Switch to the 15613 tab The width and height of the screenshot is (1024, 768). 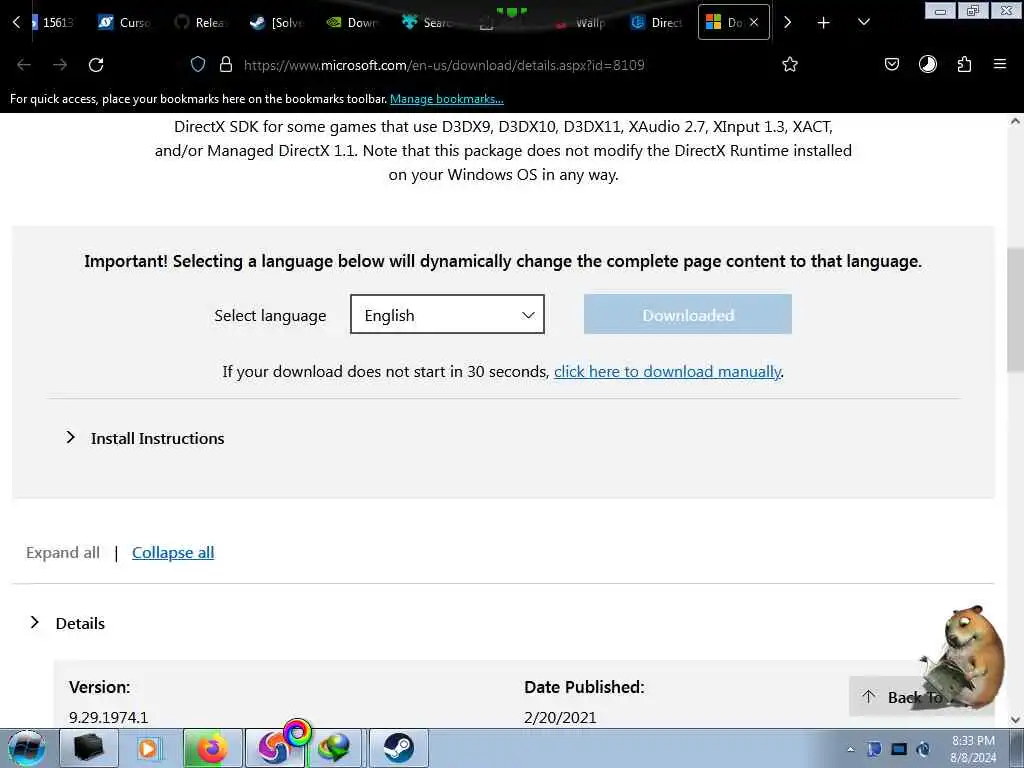(x=52, y=22)
